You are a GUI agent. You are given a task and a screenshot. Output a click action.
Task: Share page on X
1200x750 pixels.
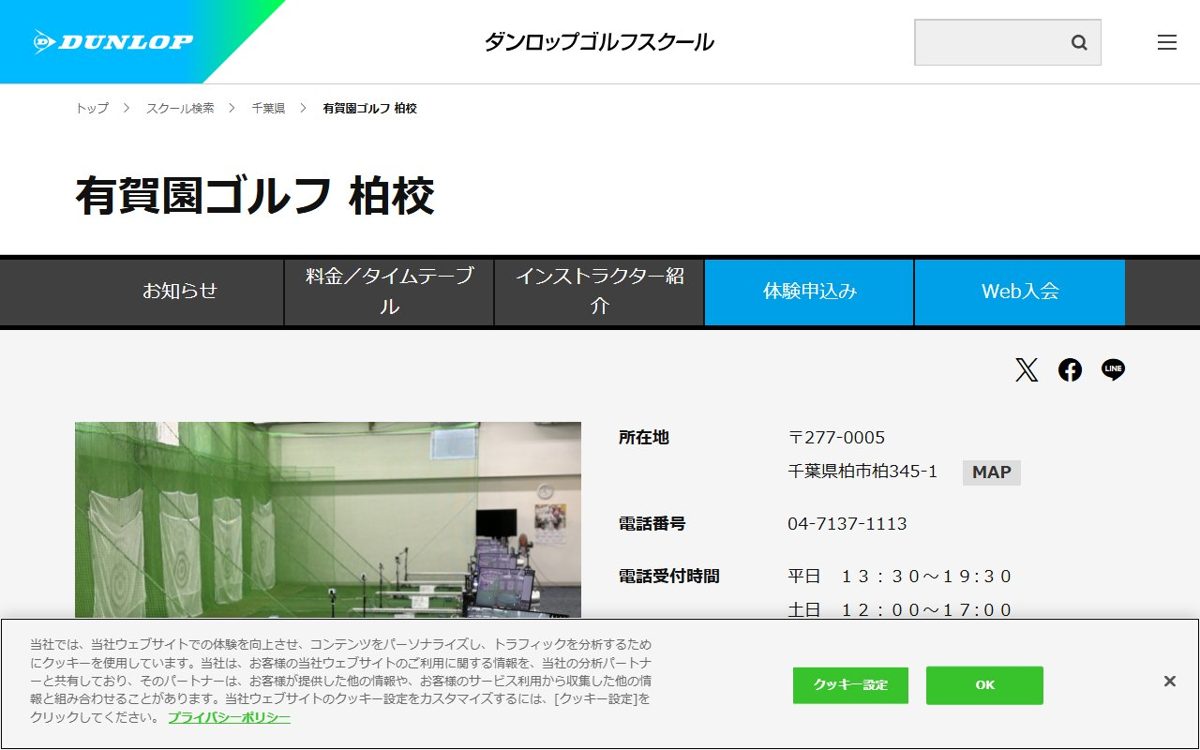coord(1027,370)
